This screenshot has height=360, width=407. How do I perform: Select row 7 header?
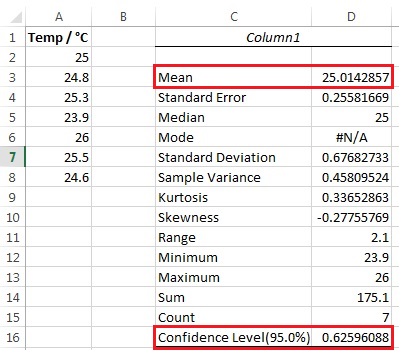tap(12, 157)
